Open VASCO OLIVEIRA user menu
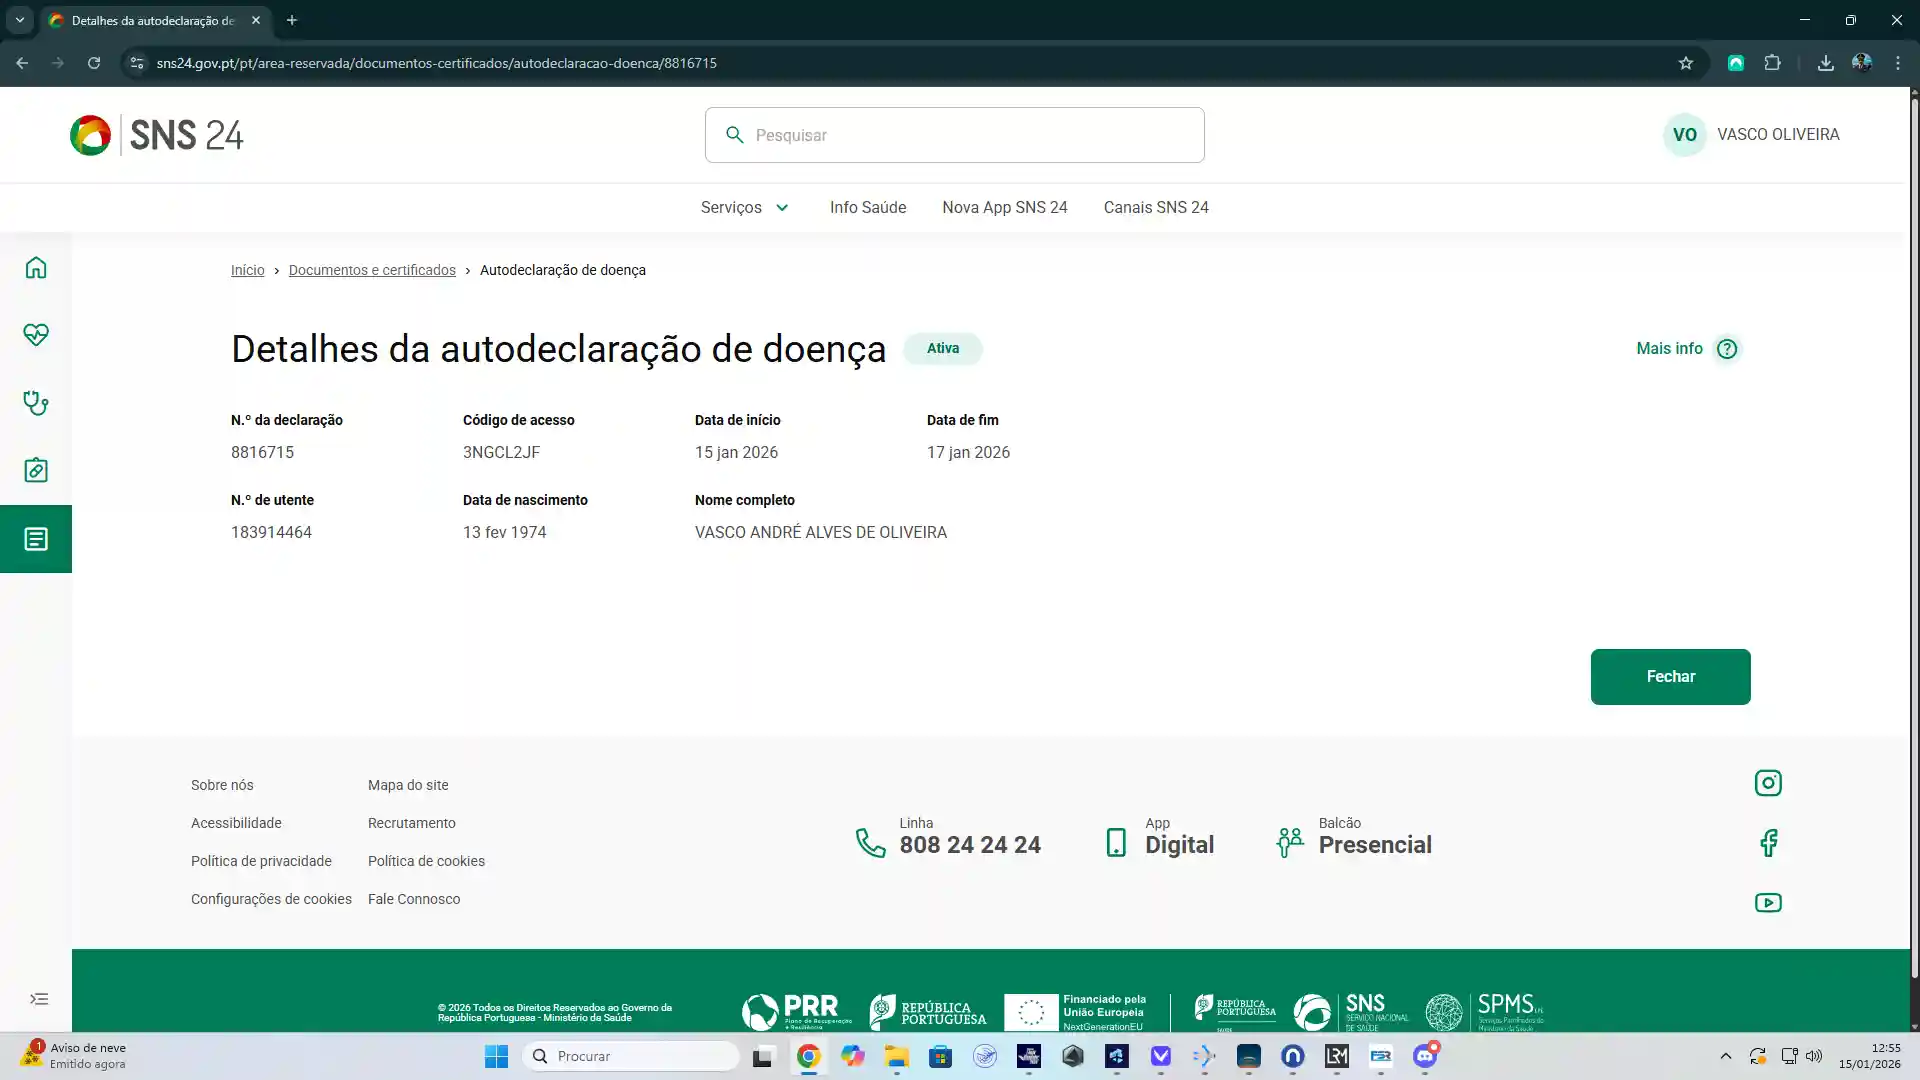 tap(1778, 135)
